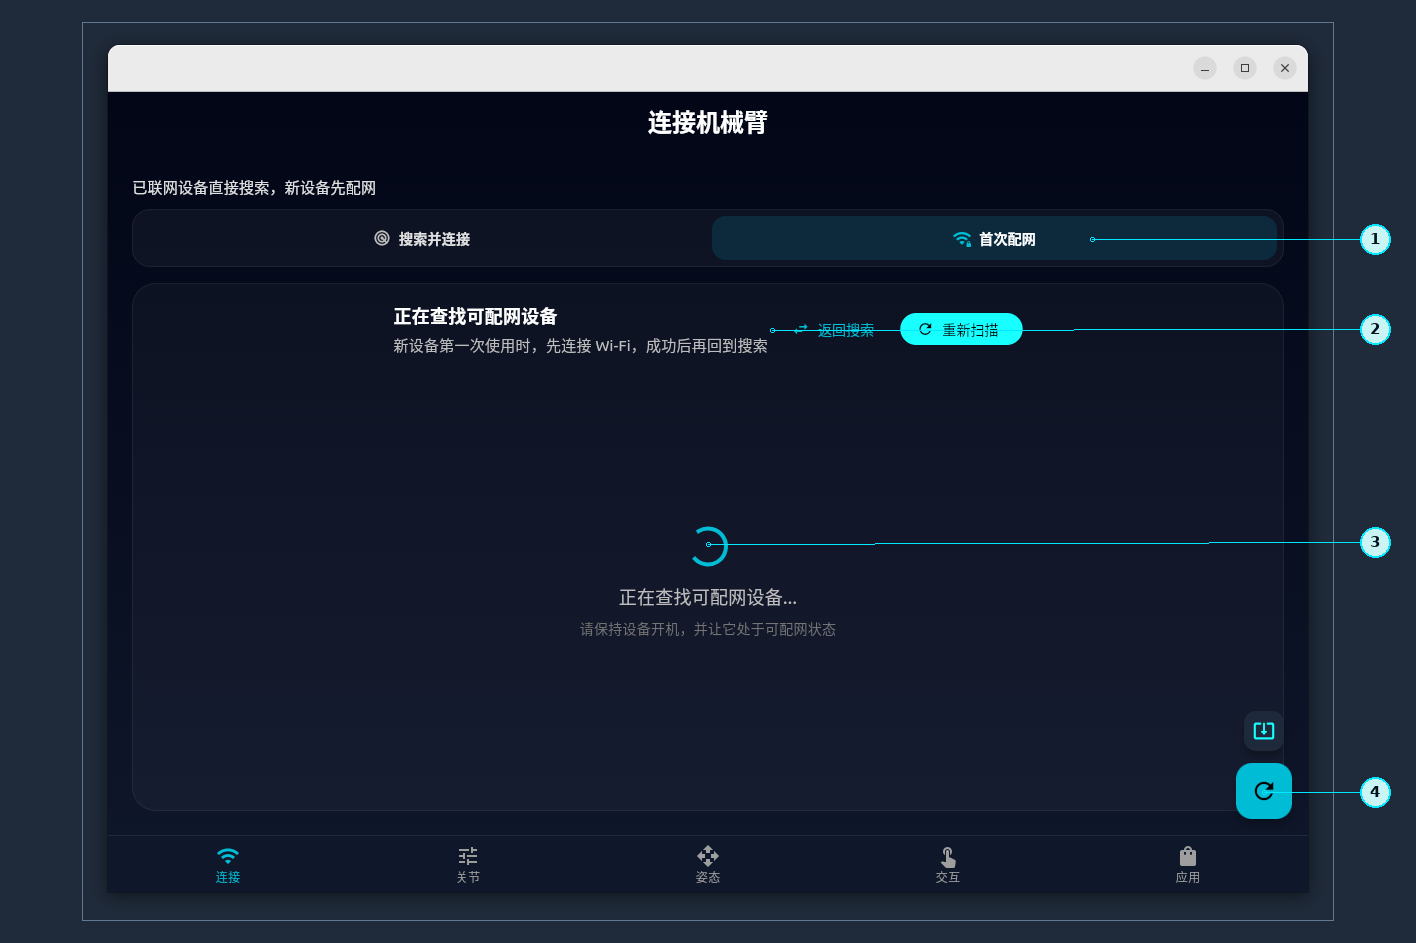Click the 重新扫描 button
The image size is (1416, 943).
[961, 329]
